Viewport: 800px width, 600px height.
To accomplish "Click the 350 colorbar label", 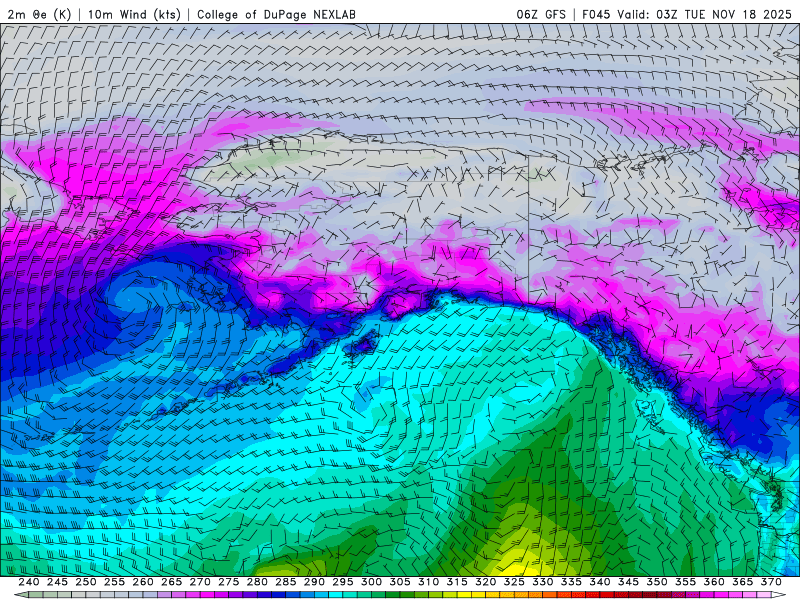I will click(657, 582).
